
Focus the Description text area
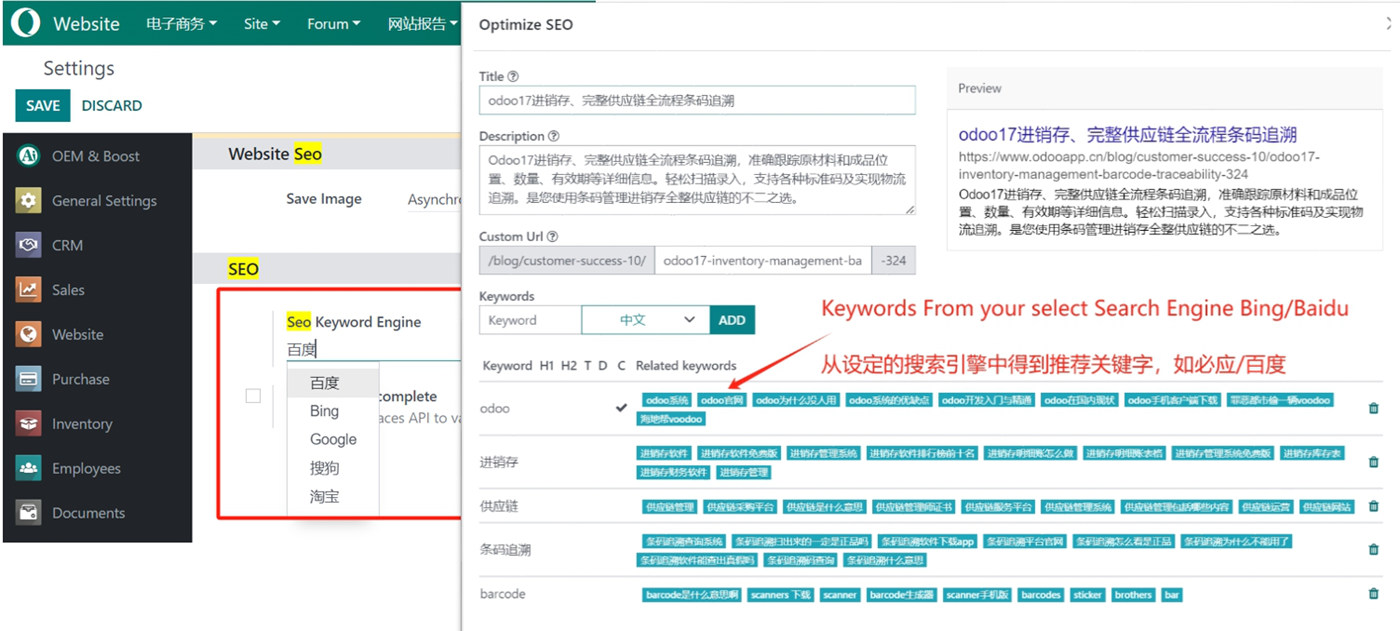(697, 181)
